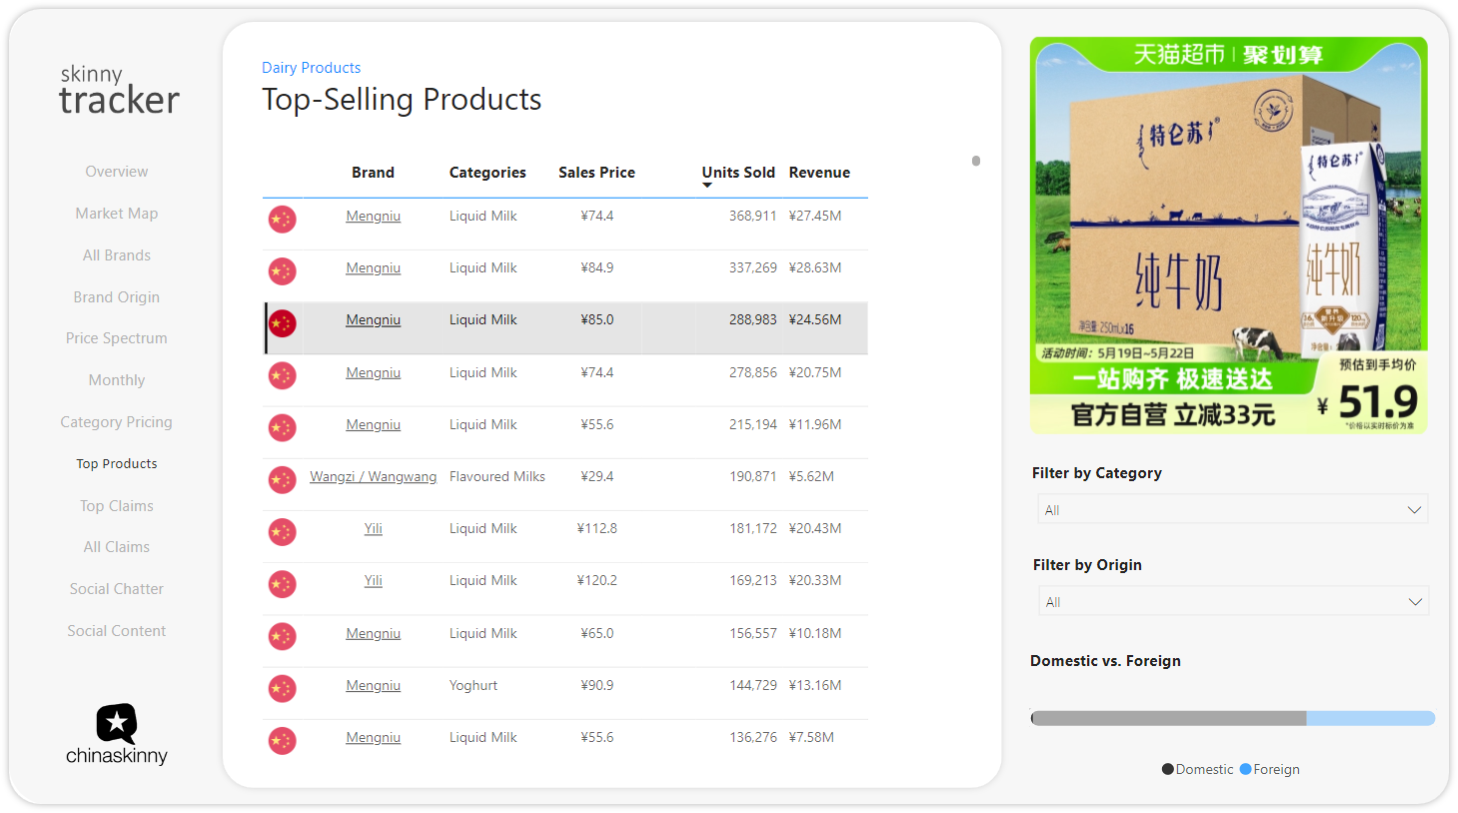This screenshot has height=813, width=1458.
Task: Open Yili link in ¥120.2 row
Action: click(373, 580)
